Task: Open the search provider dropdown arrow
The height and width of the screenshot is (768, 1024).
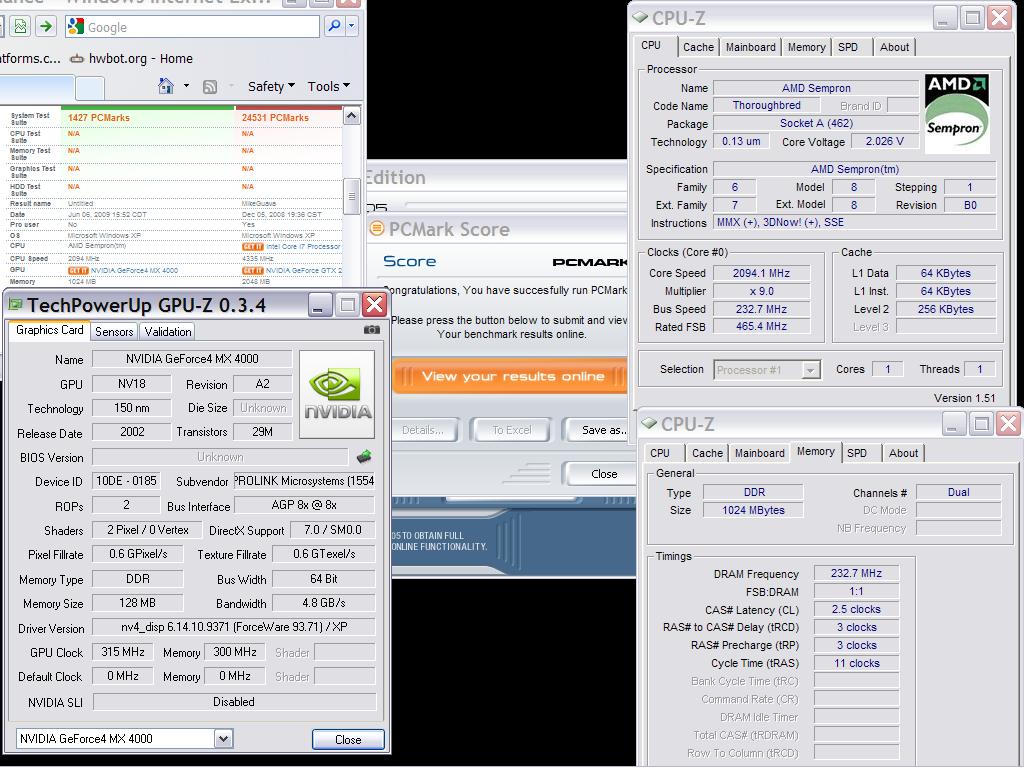Action: click(351, 26)
